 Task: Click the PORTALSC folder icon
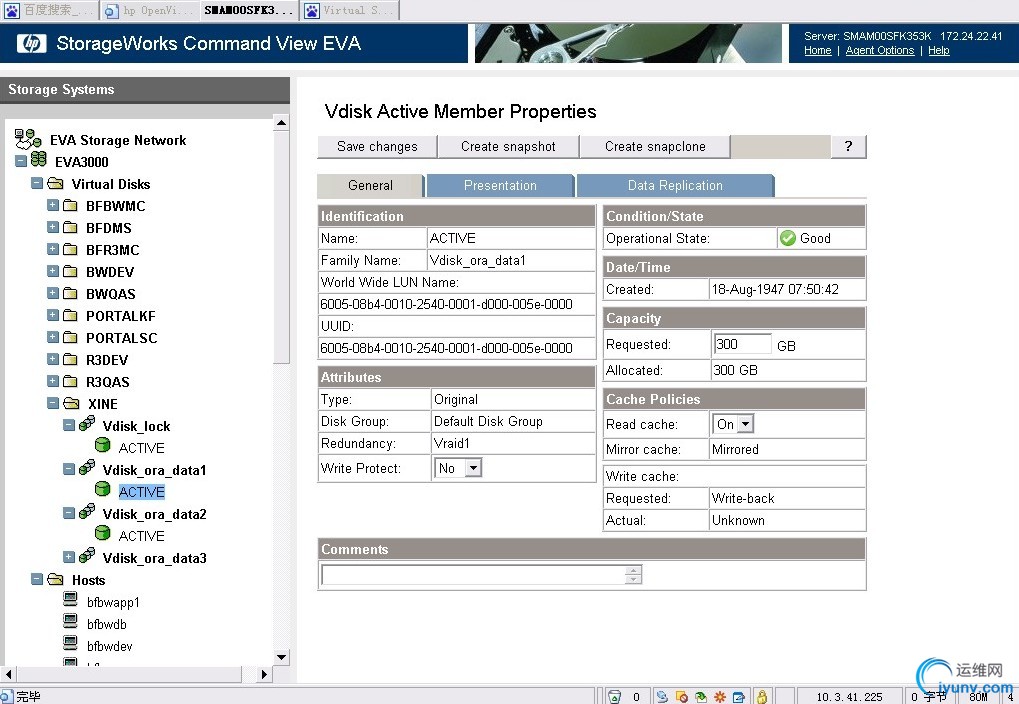(70, 337)
